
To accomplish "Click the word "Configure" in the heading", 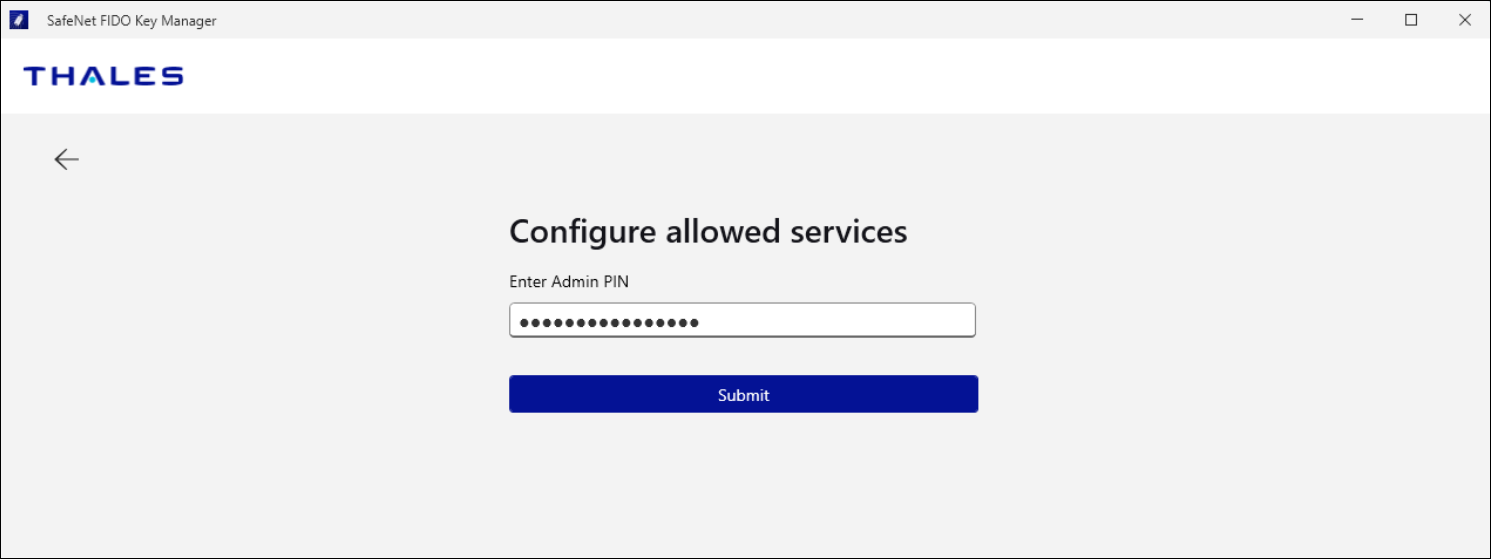I will (x=583, y=232).
